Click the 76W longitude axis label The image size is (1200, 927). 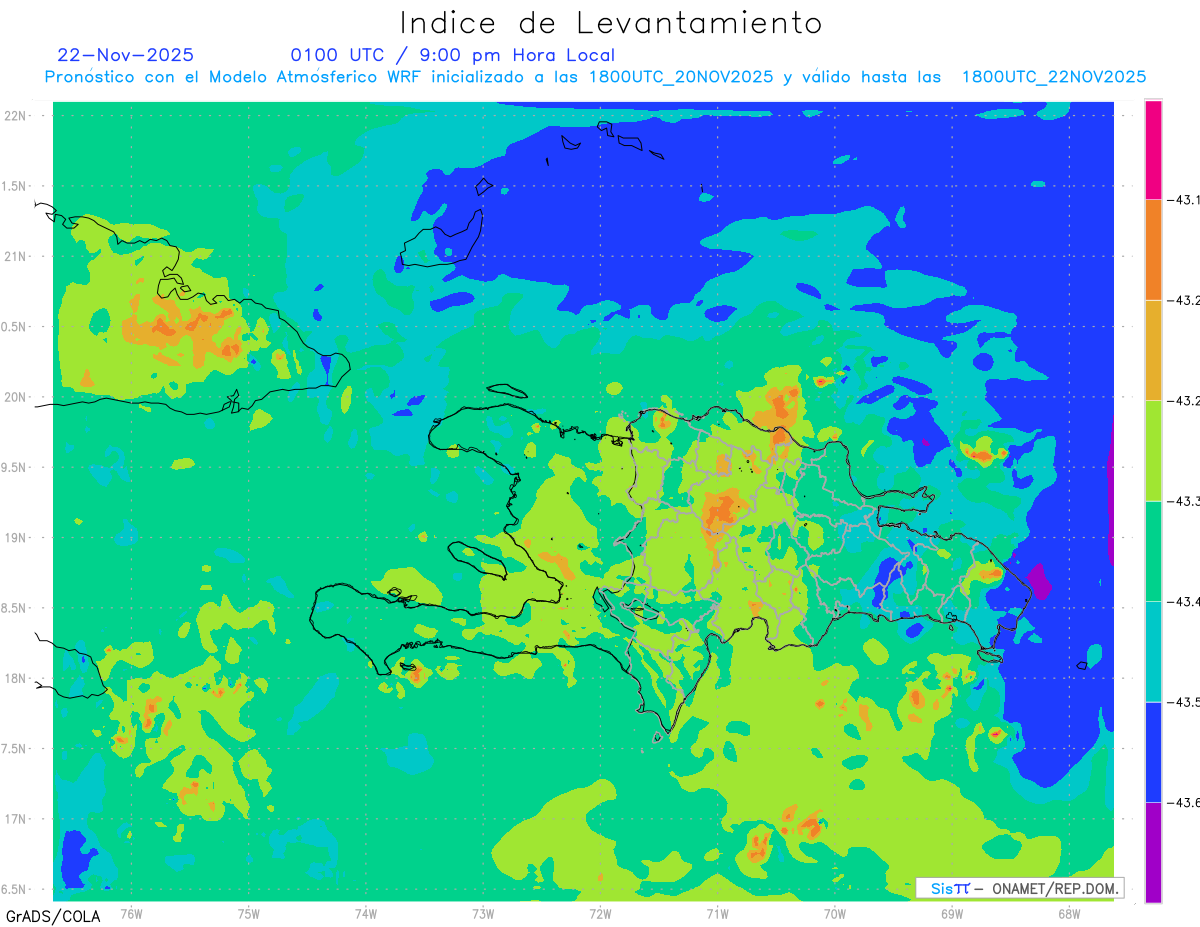click(x=131, y=913)
